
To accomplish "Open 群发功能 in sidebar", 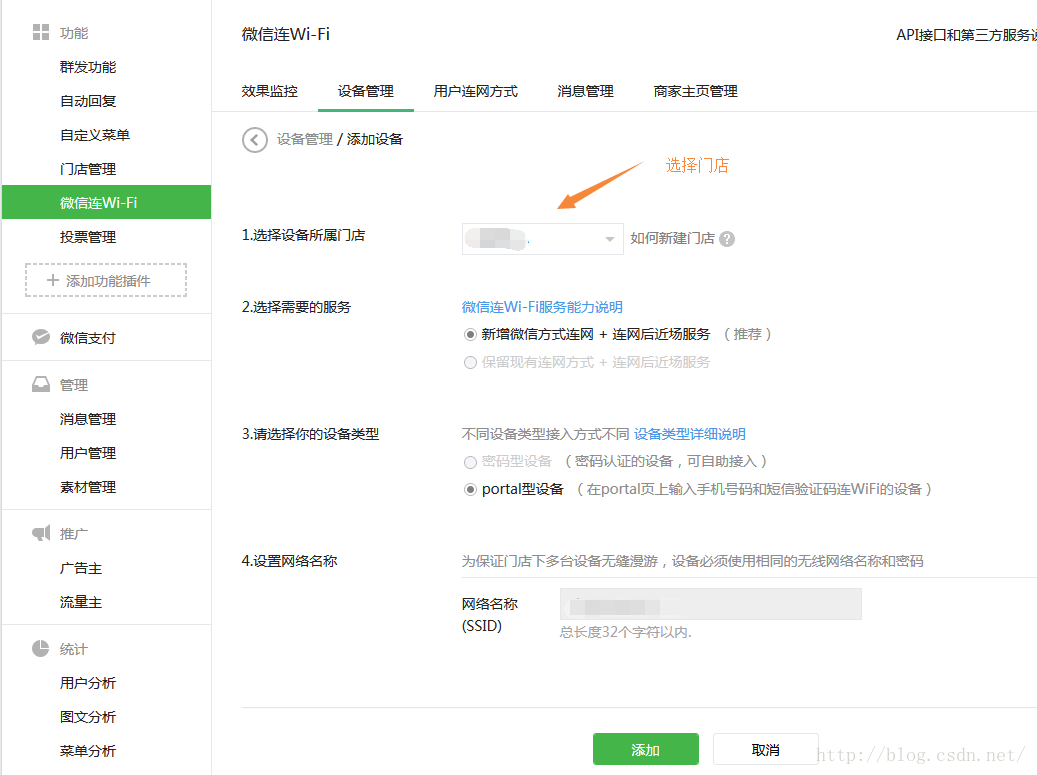I will point(88,67).
